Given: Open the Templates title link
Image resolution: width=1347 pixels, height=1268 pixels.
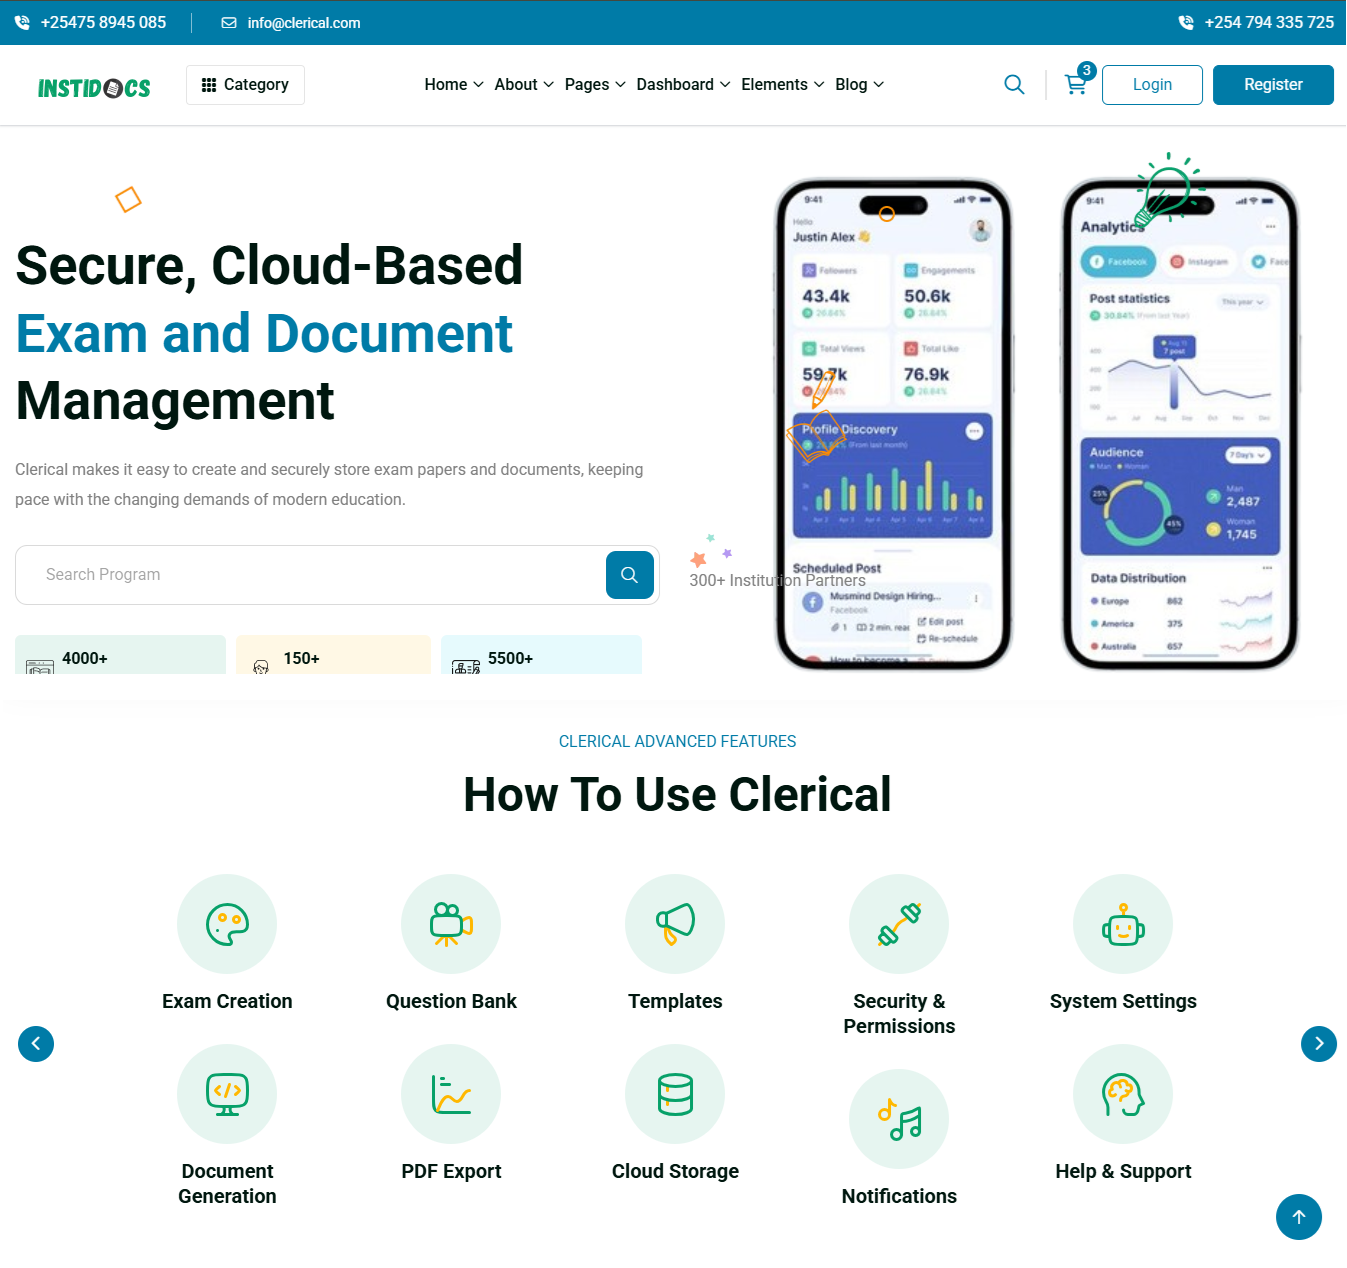Looking at the screenshot, I should click(675, 1001).
